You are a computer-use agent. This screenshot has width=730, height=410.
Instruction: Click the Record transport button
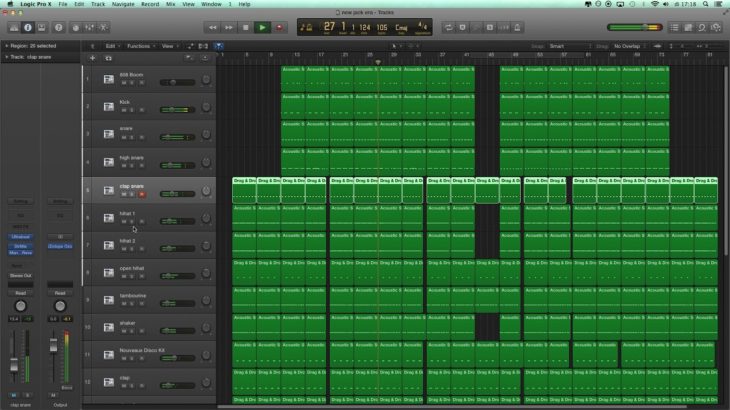pyautogui.click(x=279, y=27)
